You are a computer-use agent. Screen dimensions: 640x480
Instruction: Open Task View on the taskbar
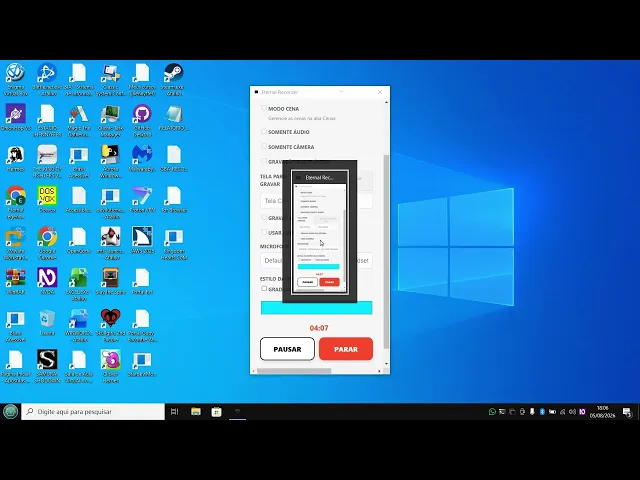[174, 411]
